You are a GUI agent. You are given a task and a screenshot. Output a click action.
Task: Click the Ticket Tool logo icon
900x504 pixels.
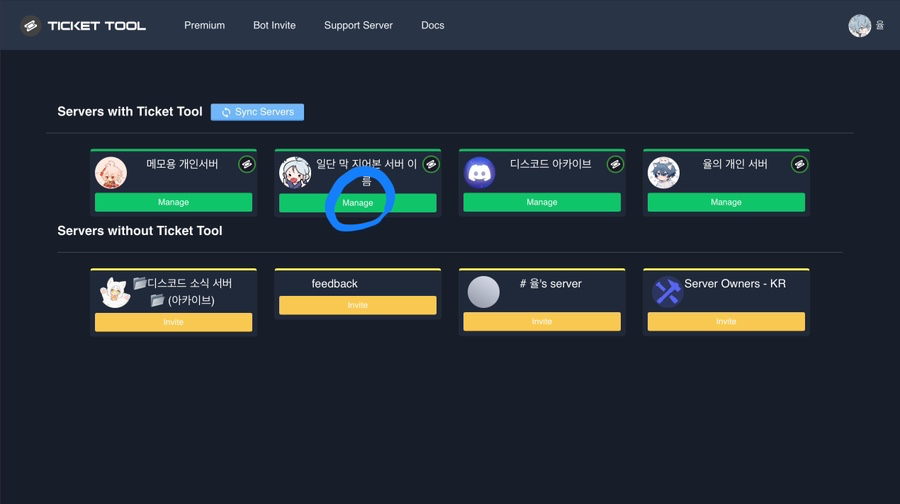tap(30, 26)
